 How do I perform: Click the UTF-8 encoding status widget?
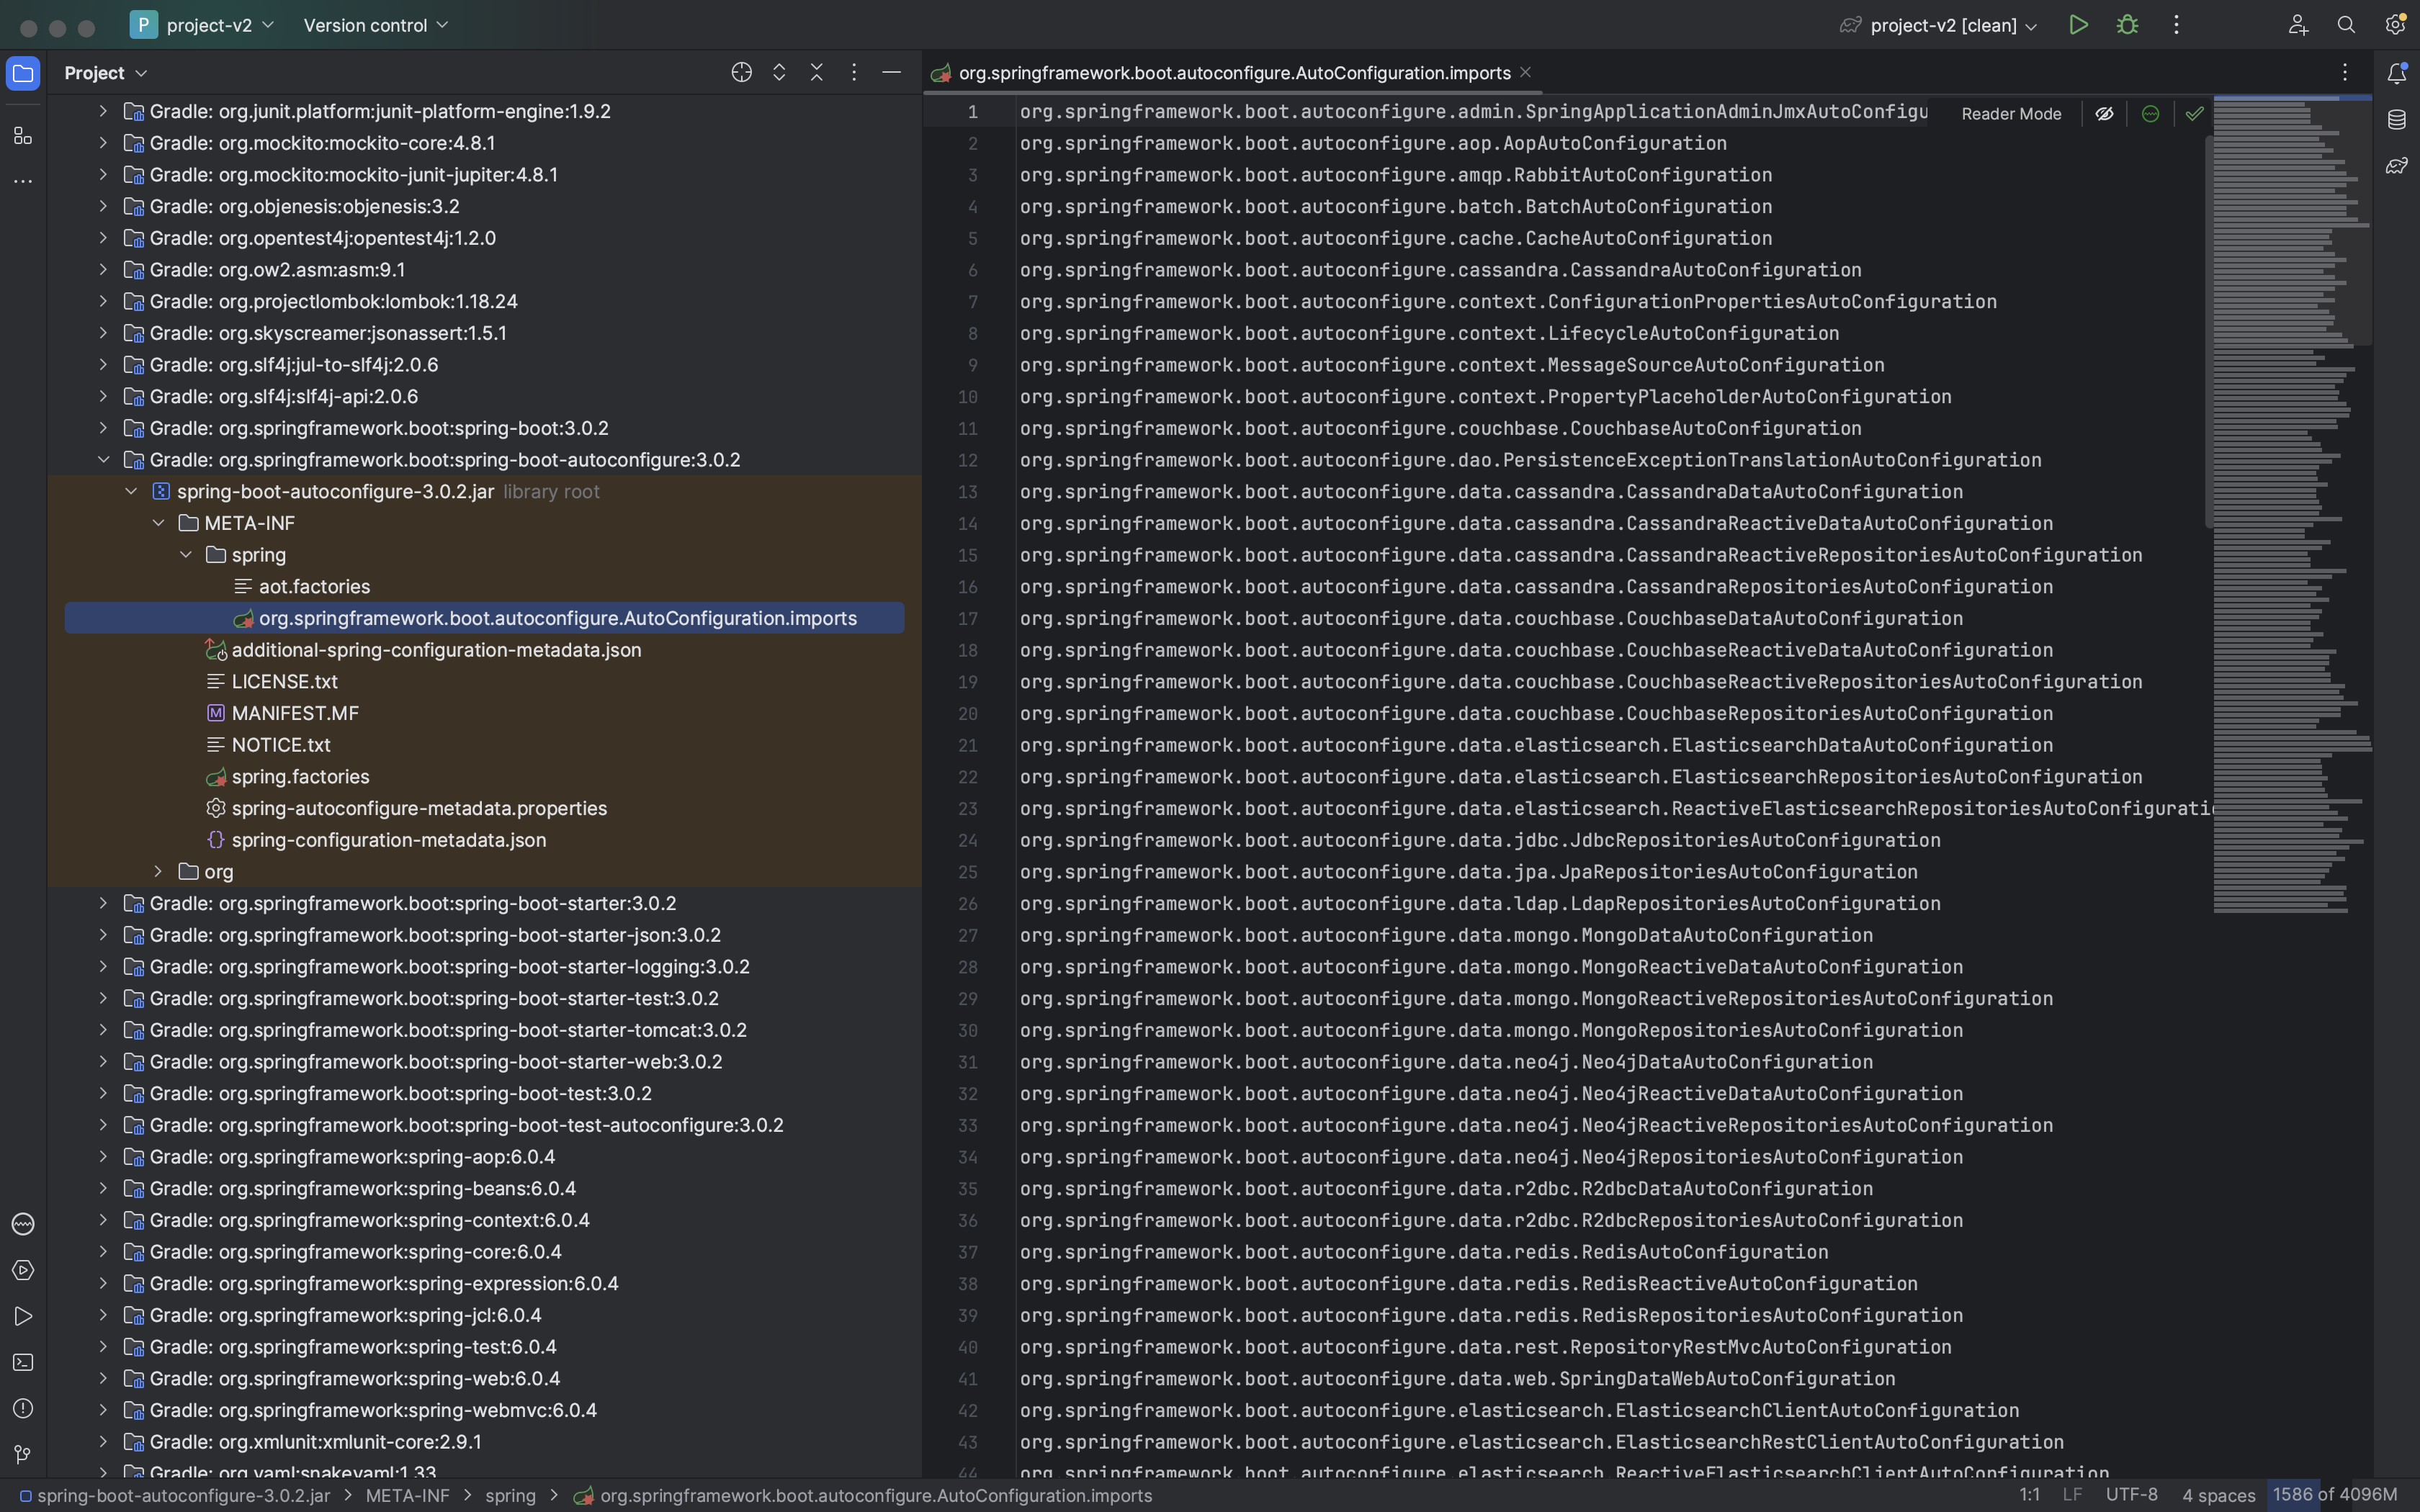tap(2131, 1495)
